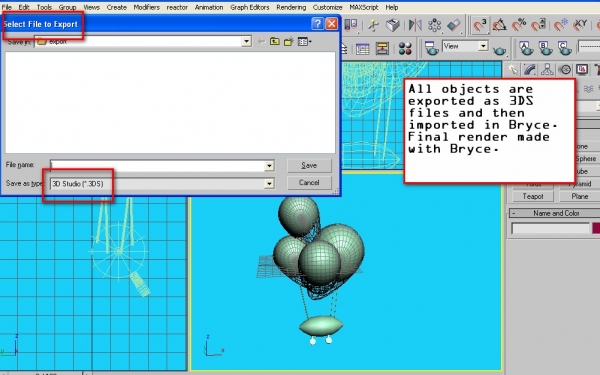Click the object color swatch
Viewport: 600px width, 375px height.
tap(596, 228)
